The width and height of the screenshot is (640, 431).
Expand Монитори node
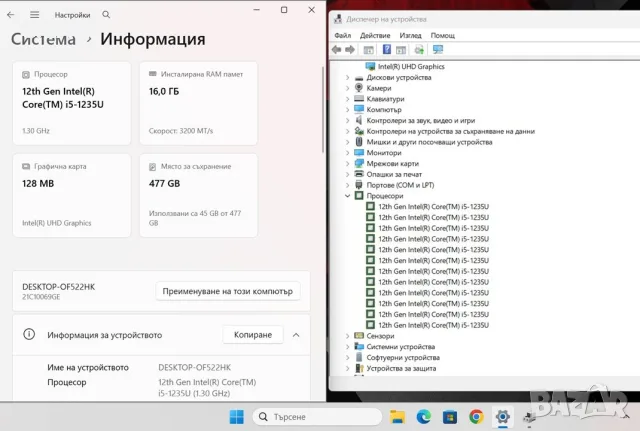coord(347,153)
